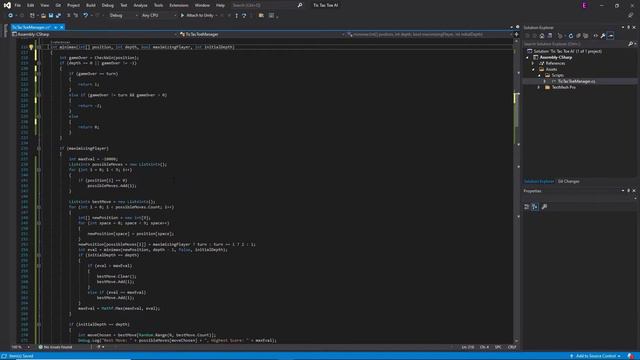Image resolution: width=640 pixels, height=360 pixels.
Task: Focus the top Search (Ctrl+Q) box
Action: pos(267,5)
